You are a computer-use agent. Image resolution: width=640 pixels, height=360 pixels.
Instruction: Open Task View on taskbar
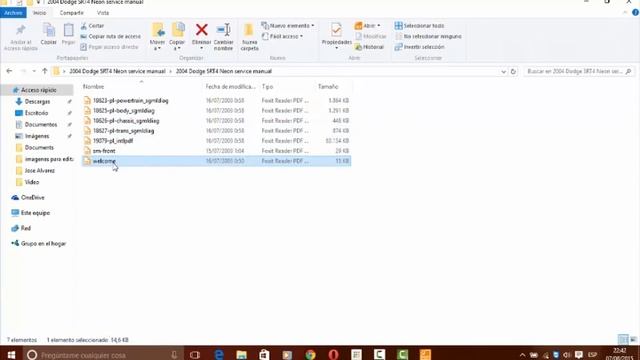[195, 355]
